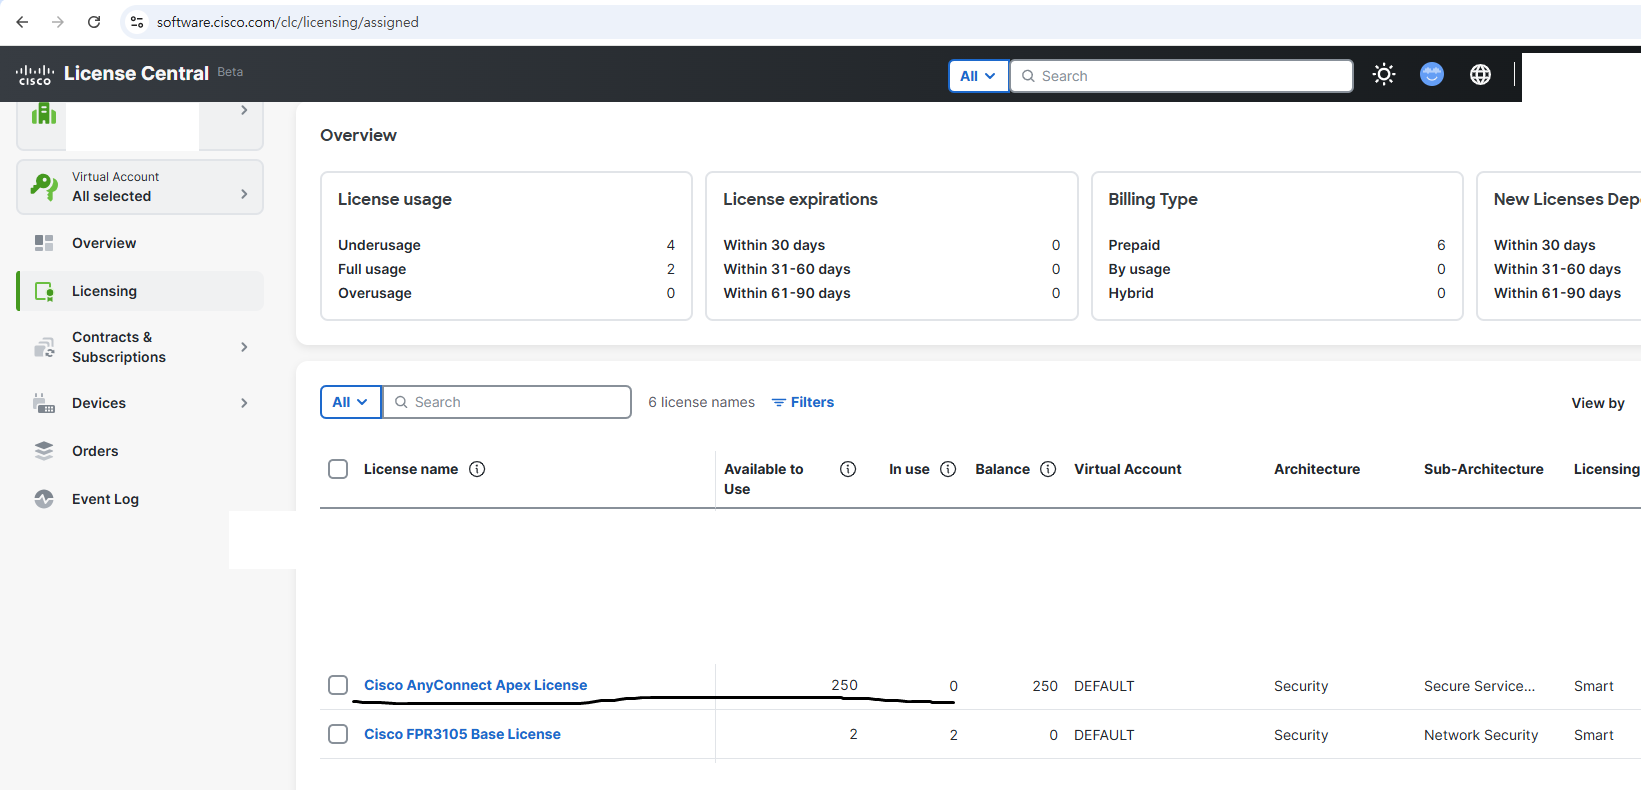Click Underusage count in License usage

(x=671, y=245)
